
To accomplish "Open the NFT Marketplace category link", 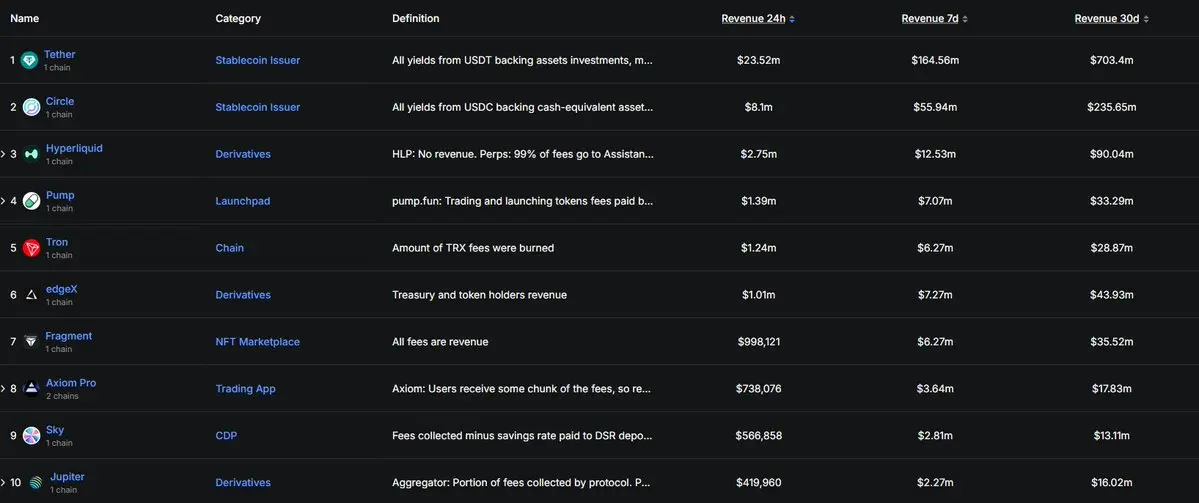I will (257, 342).
